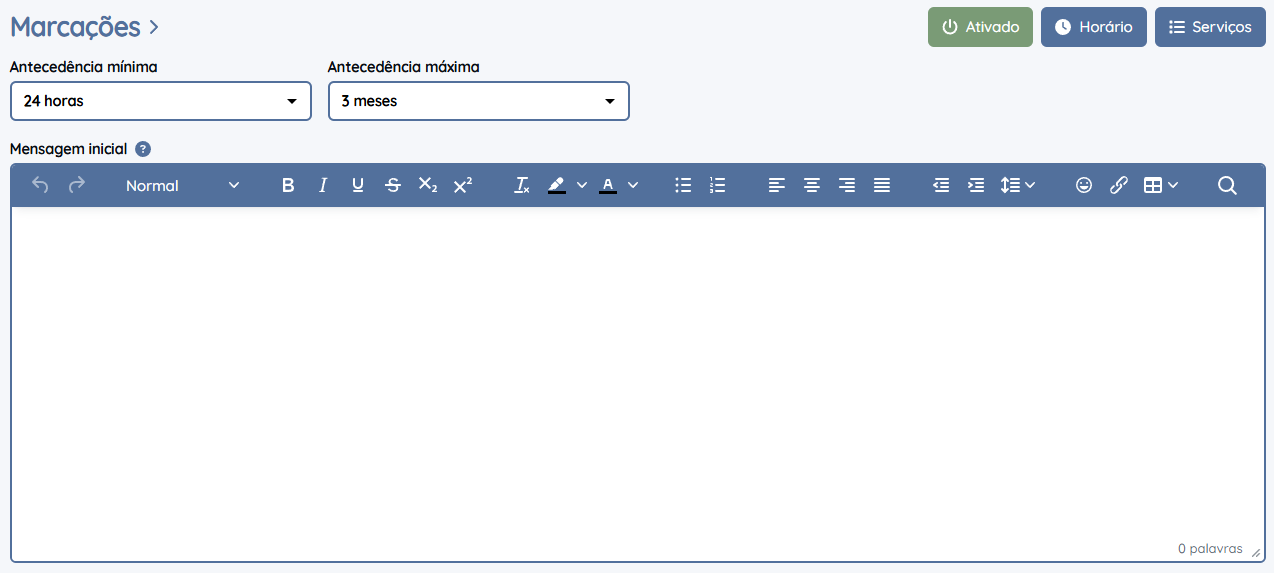
Task: Open the Antecedência mínima dropdown
Action: pyautogui.click(x=161, y=101)
